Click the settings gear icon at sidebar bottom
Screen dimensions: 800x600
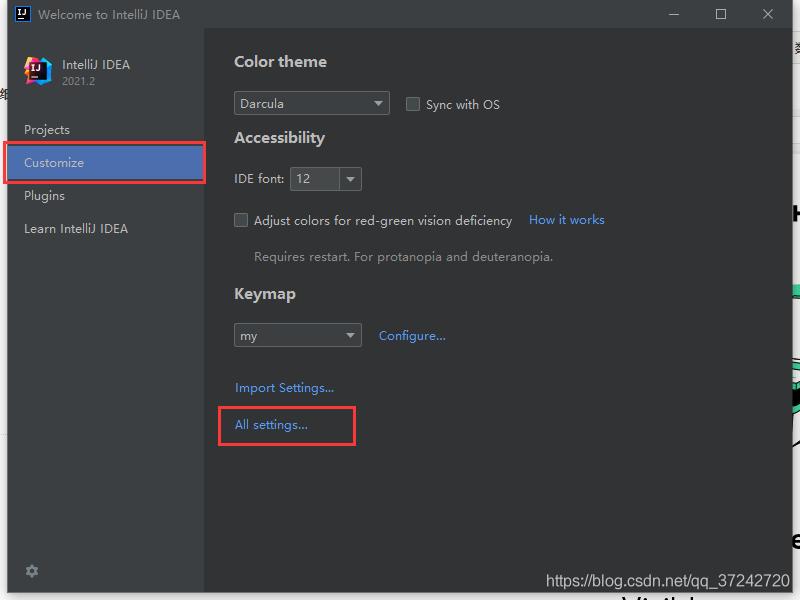32,571
